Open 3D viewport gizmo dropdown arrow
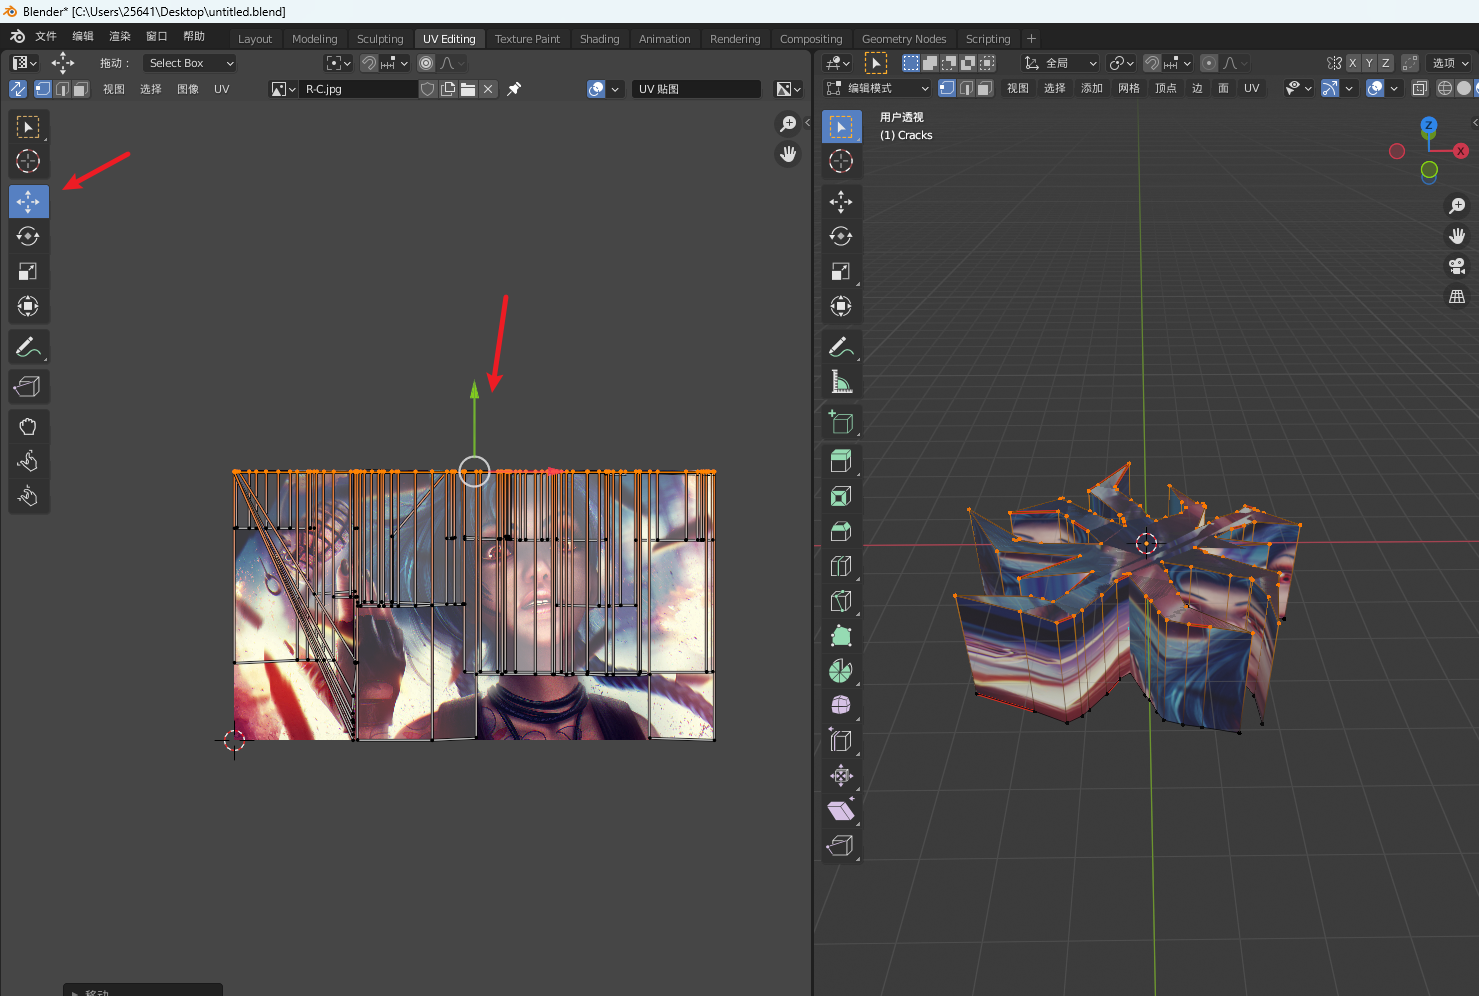The height and width of the screenshot is (996, 1479). [x=1349, y=88]
